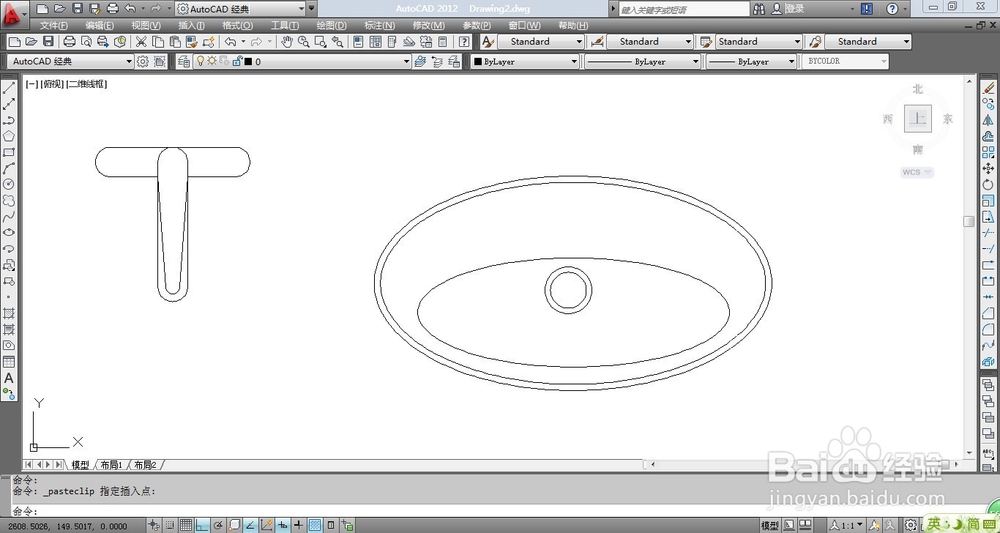Select the Arc draw tool
The height and width of the screenshot is (533, 1000).
click(9, 168)
